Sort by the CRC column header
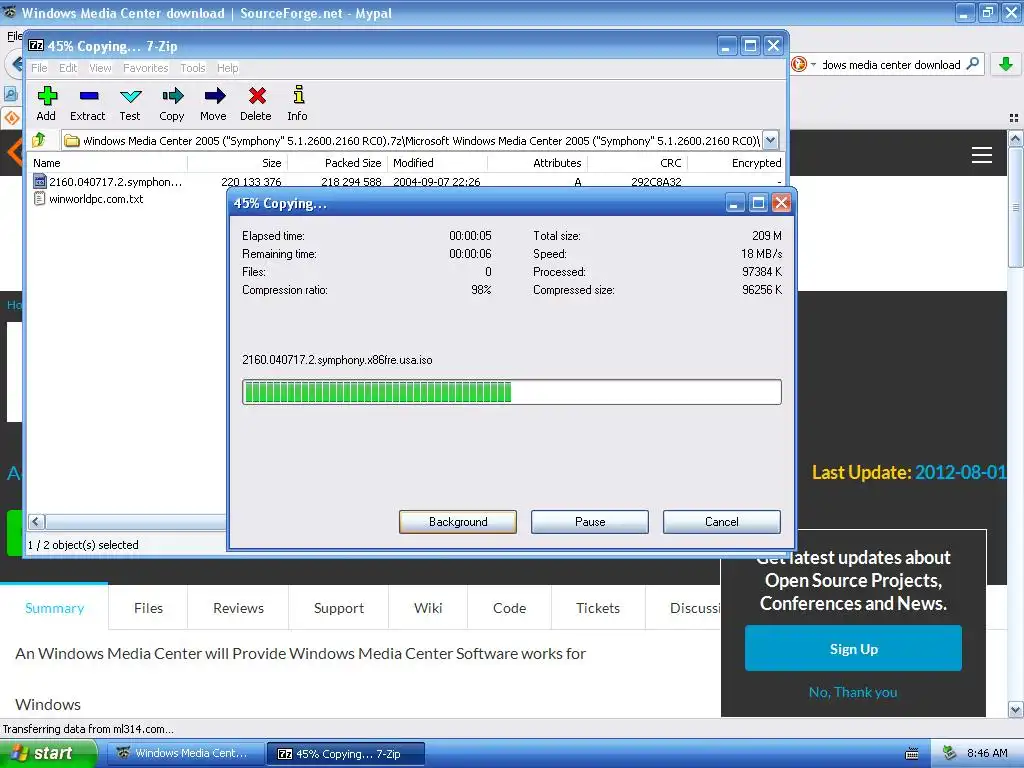This screenshot has height=768, width=1024. [x=637, y=163]
